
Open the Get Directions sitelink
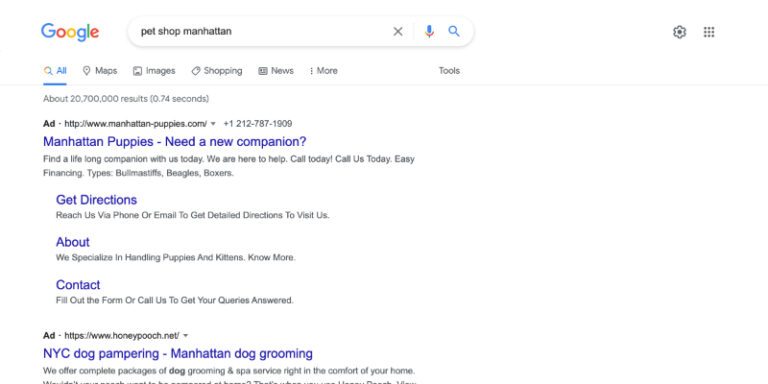[96, 200]
